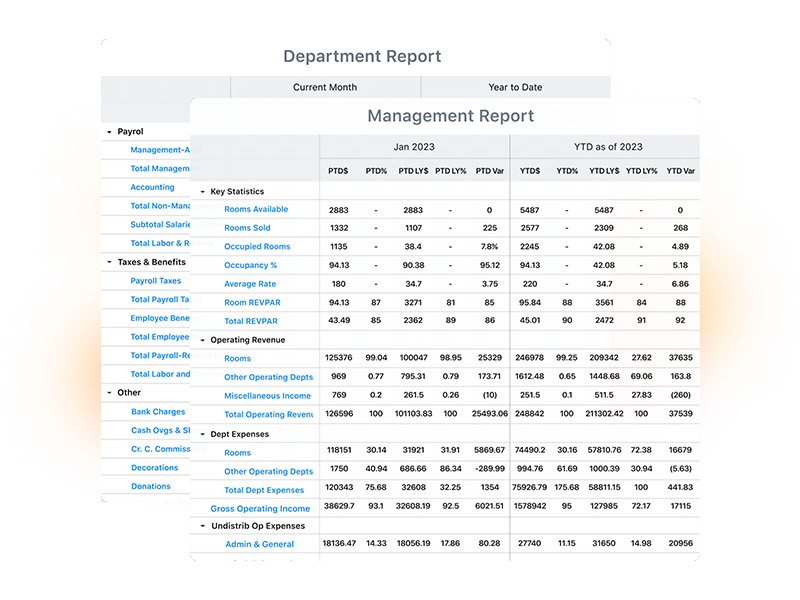The image size is (800, 600).
Task: Select the Donations line item
Action: pyautogui.click(x=150, y=486)
